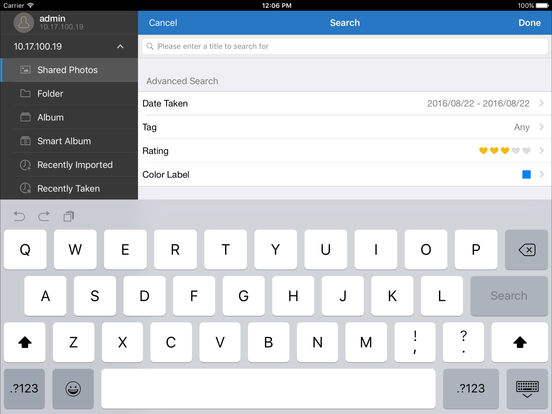Viewport: 552px width, 414px height.
Task: Click the undo arrow above keyboard
Action: pos(19,216)
